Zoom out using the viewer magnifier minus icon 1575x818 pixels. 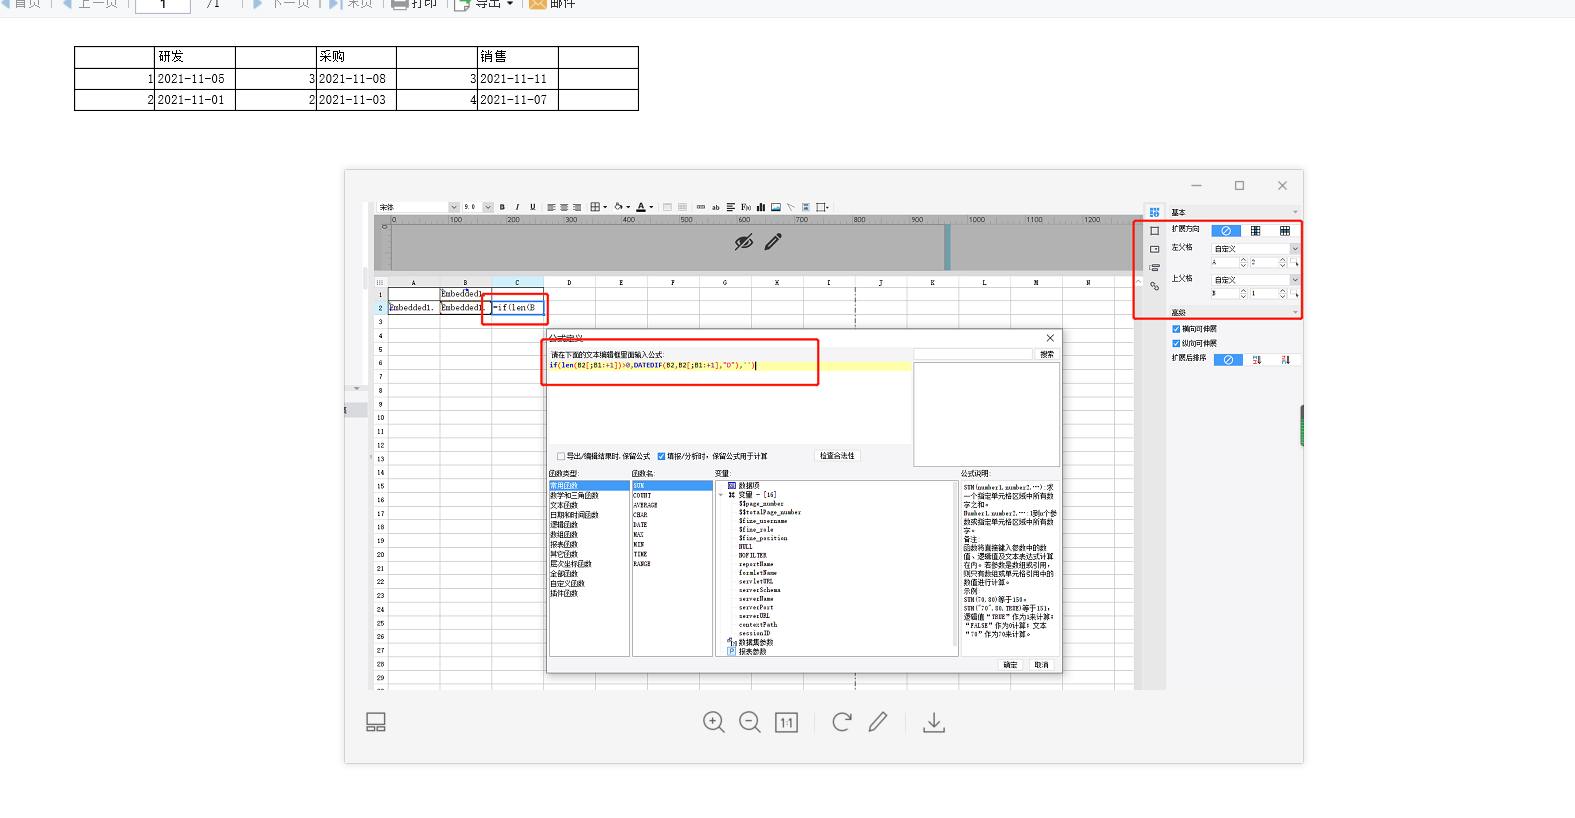click(750, 722)
